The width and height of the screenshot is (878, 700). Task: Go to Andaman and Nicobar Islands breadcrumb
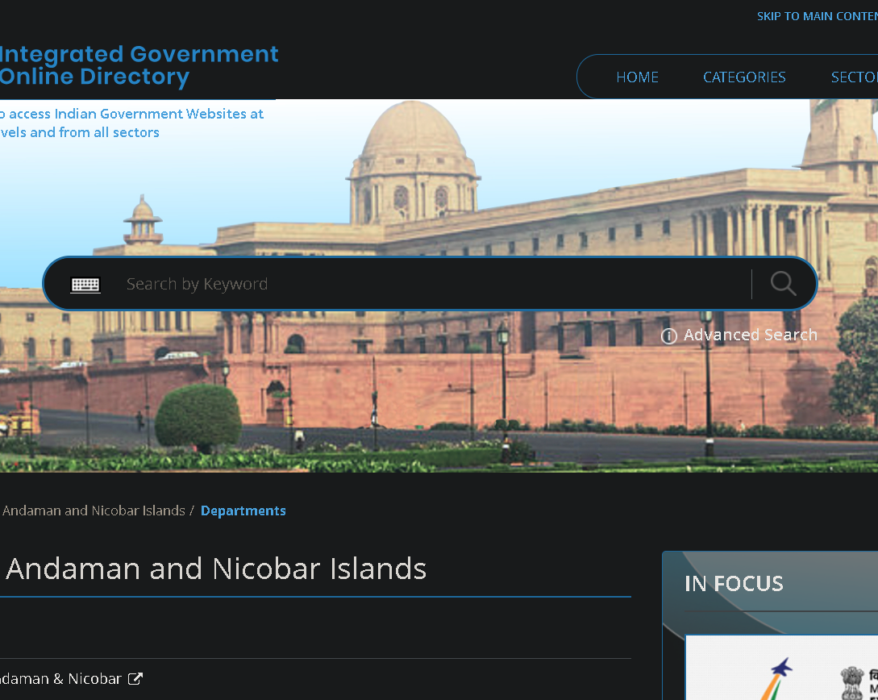click(93, 511)
